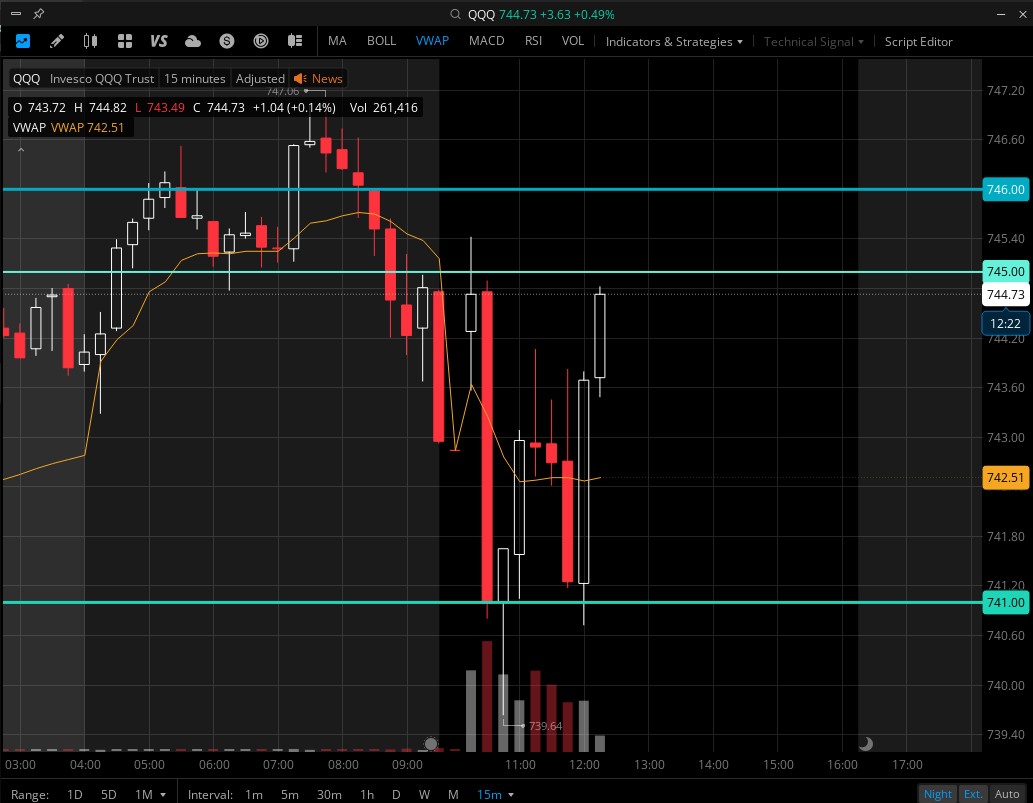Open the News link on chart header

pyautogui.click(x=327, y=78)
